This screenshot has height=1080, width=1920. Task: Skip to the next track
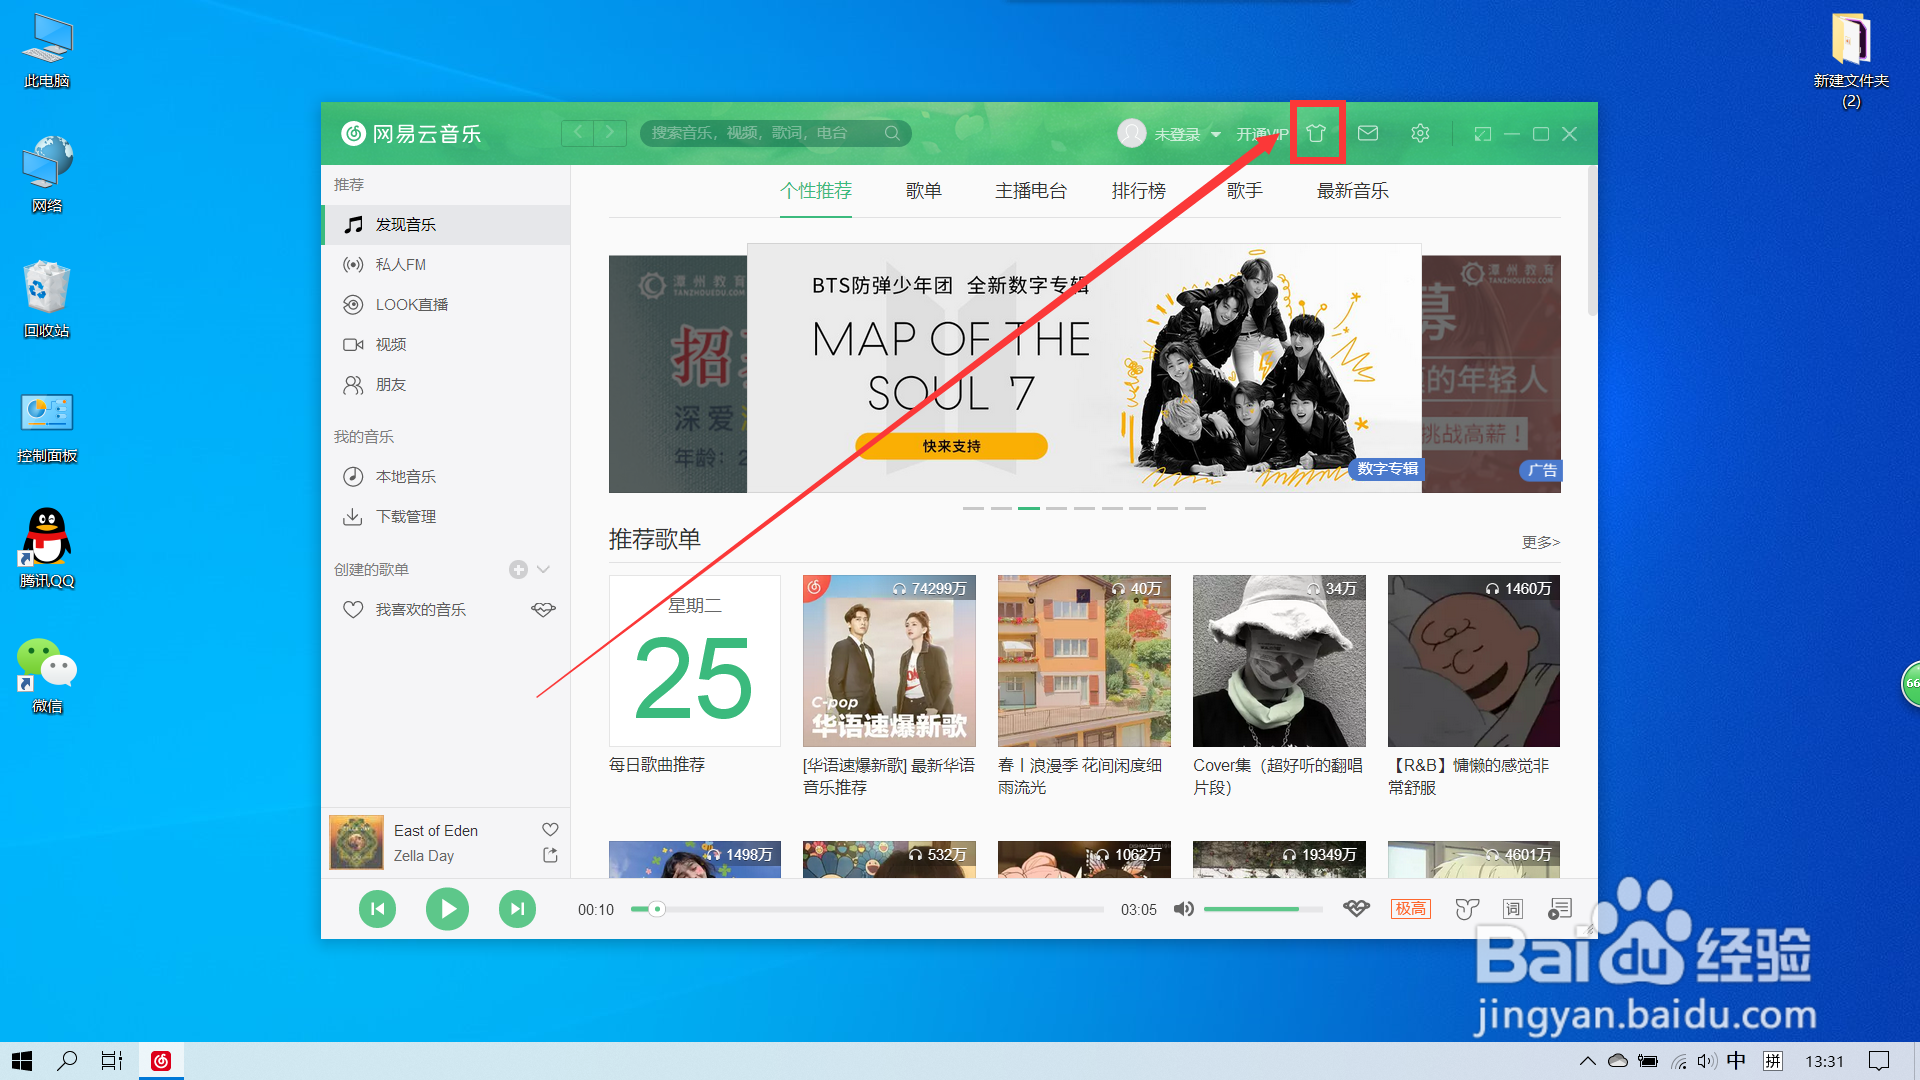pos(517,909)
